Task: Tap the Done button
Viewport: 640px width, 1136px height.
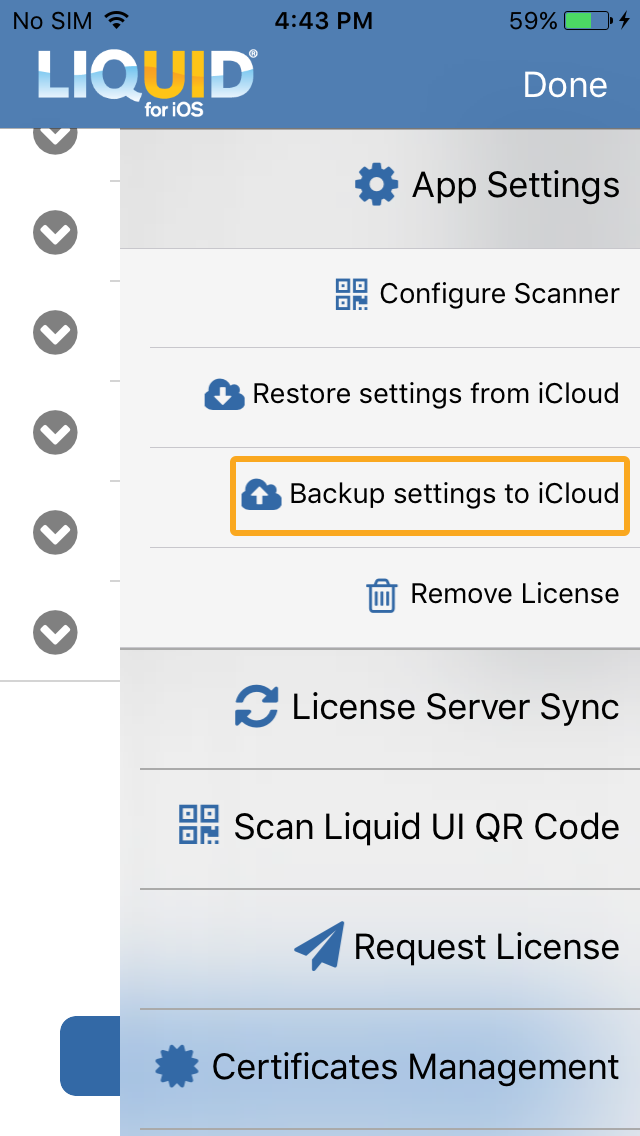Action: click(x=565, y=85)
